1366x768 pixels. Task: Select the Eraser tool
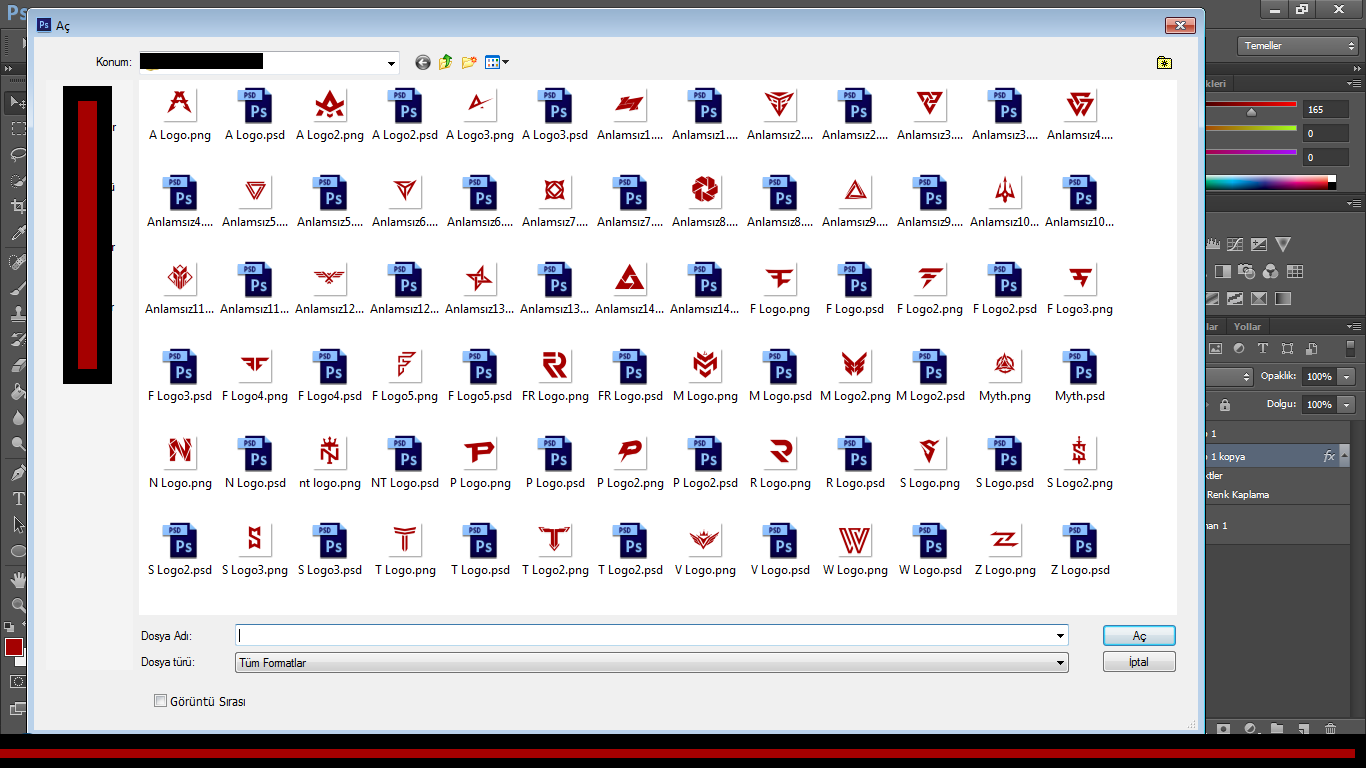[17, 366]
